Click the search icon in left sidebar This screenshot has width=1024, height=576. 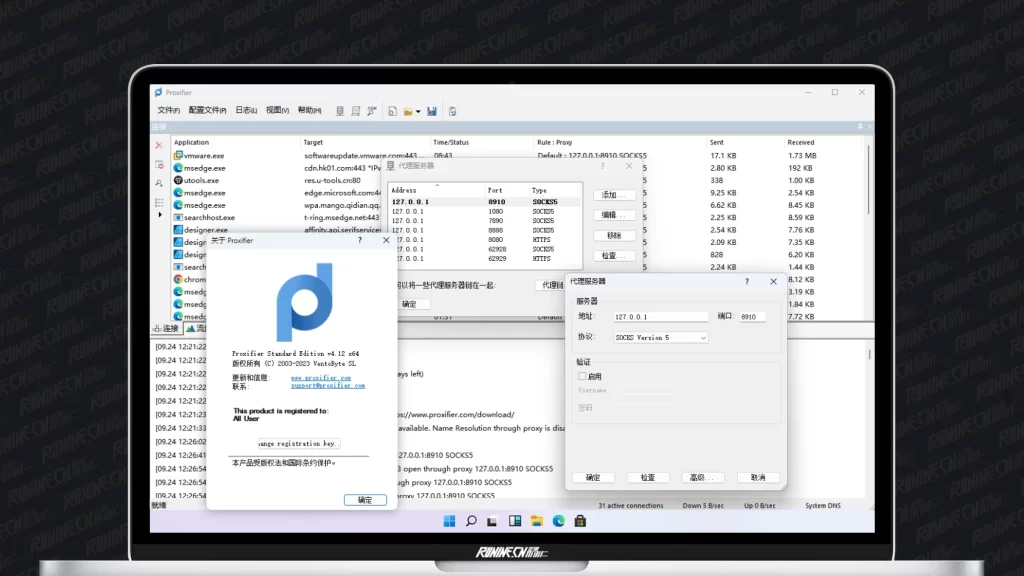[159, 182]
